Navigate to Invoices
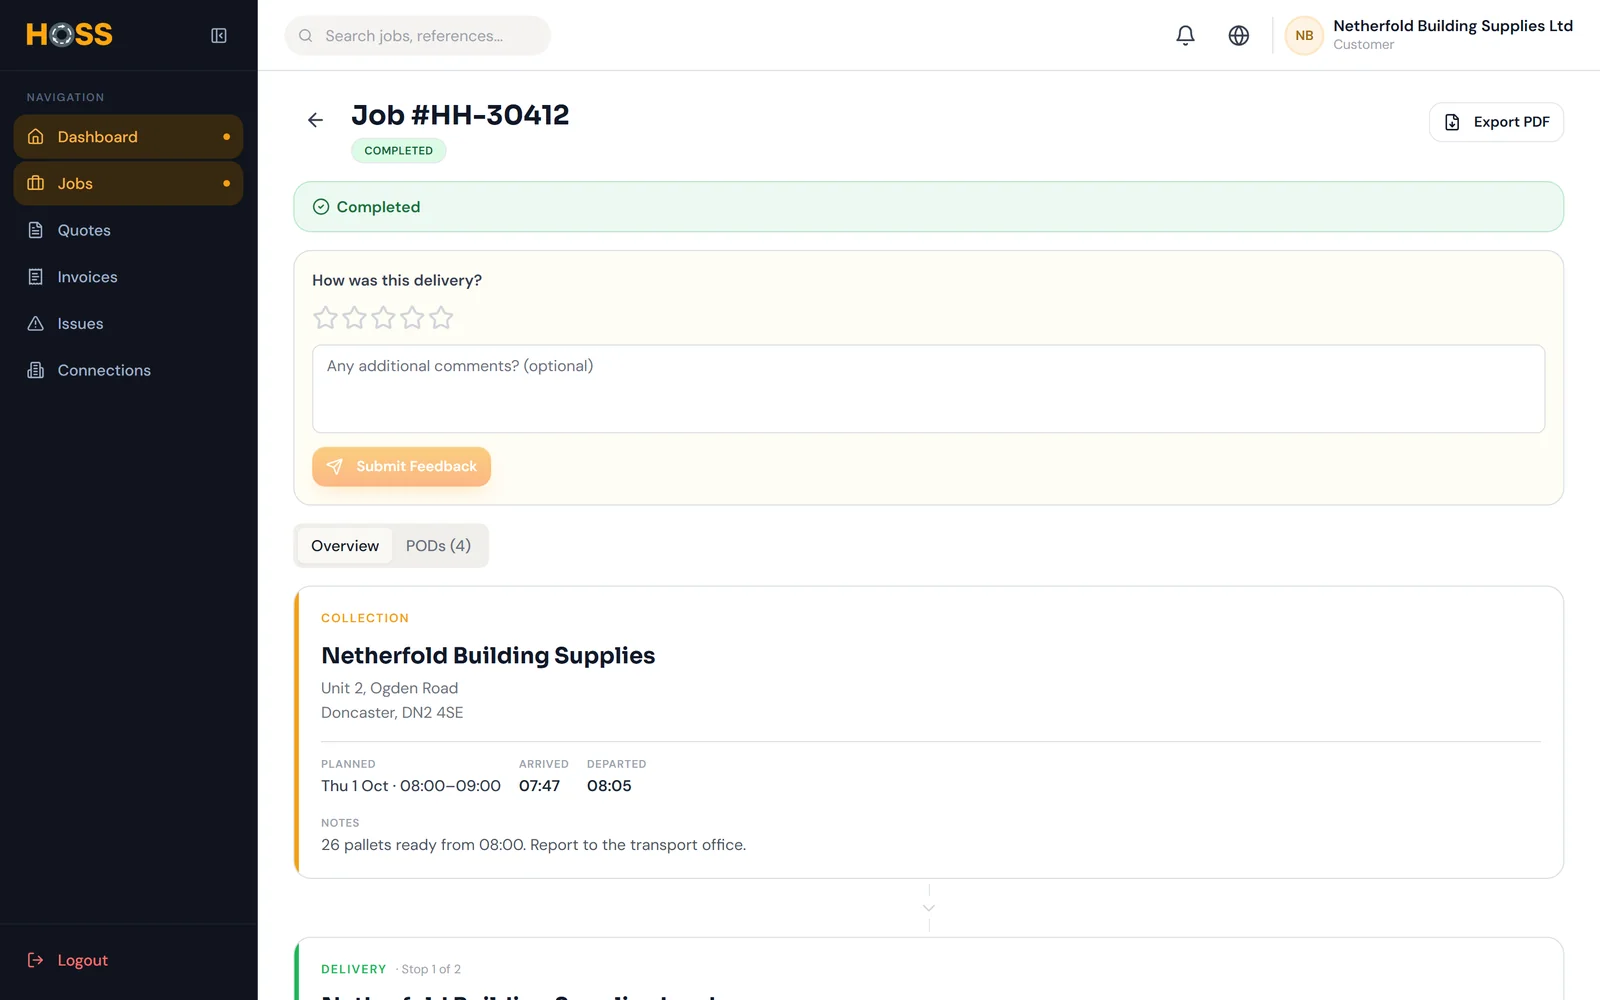The width and height of the screenshot is (1600, 1000). click(x=128, y=277)
